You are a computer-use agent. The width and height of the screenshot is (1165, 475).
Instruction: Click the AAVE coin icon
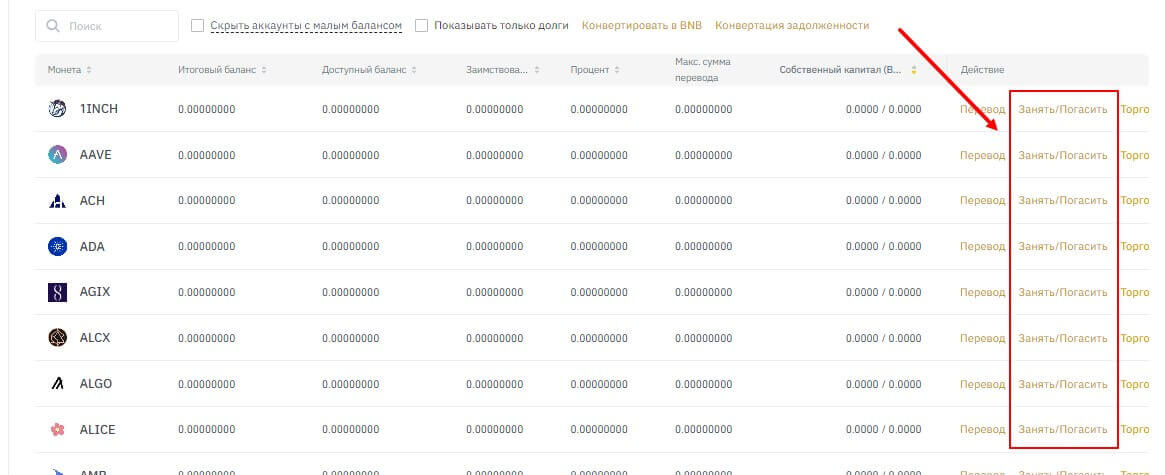pos(57,155)
